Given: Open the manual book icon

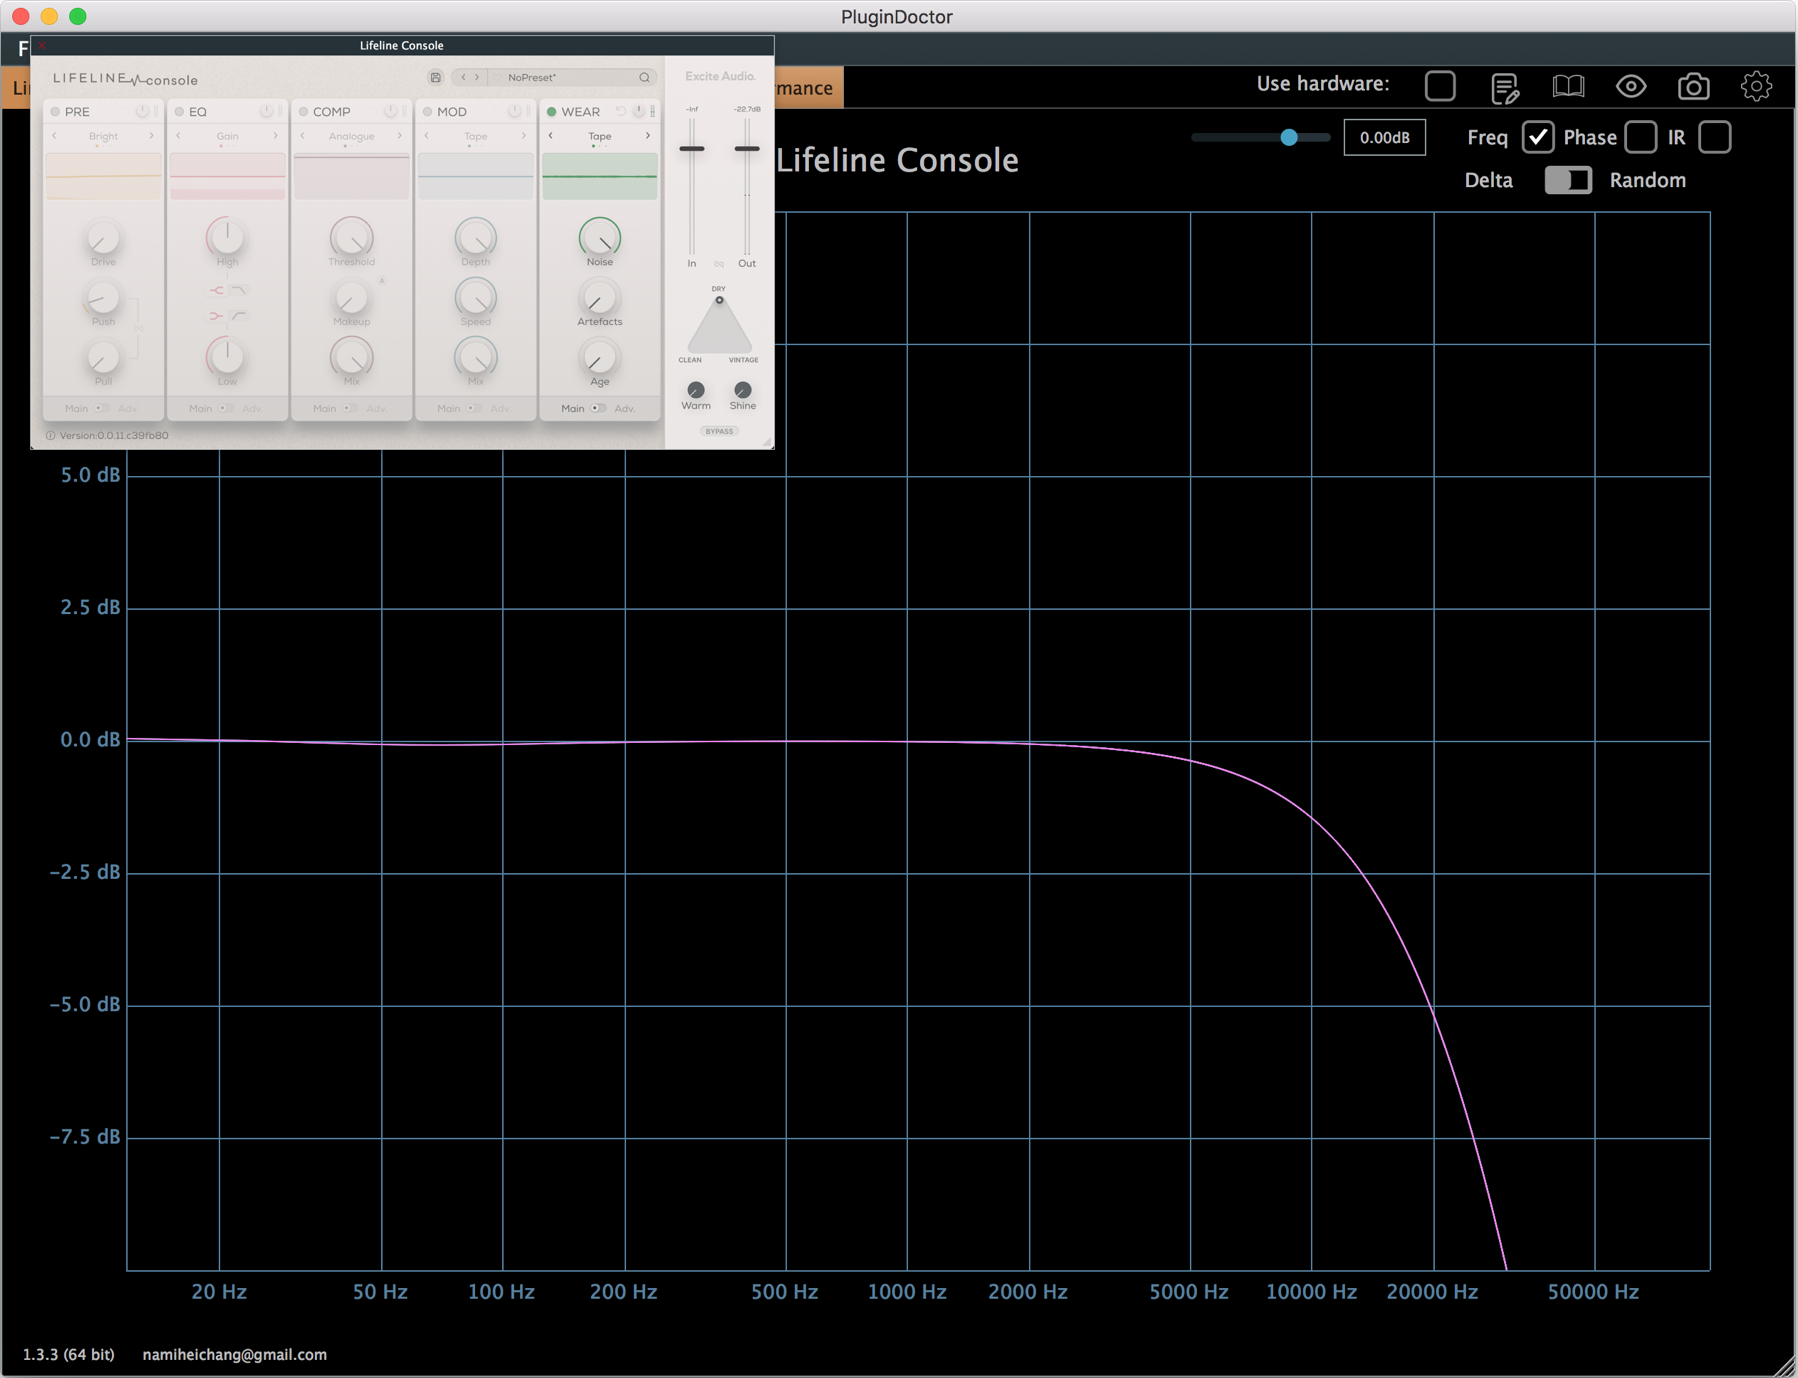Looking at the screenshot, I should tap(1568, 87).
